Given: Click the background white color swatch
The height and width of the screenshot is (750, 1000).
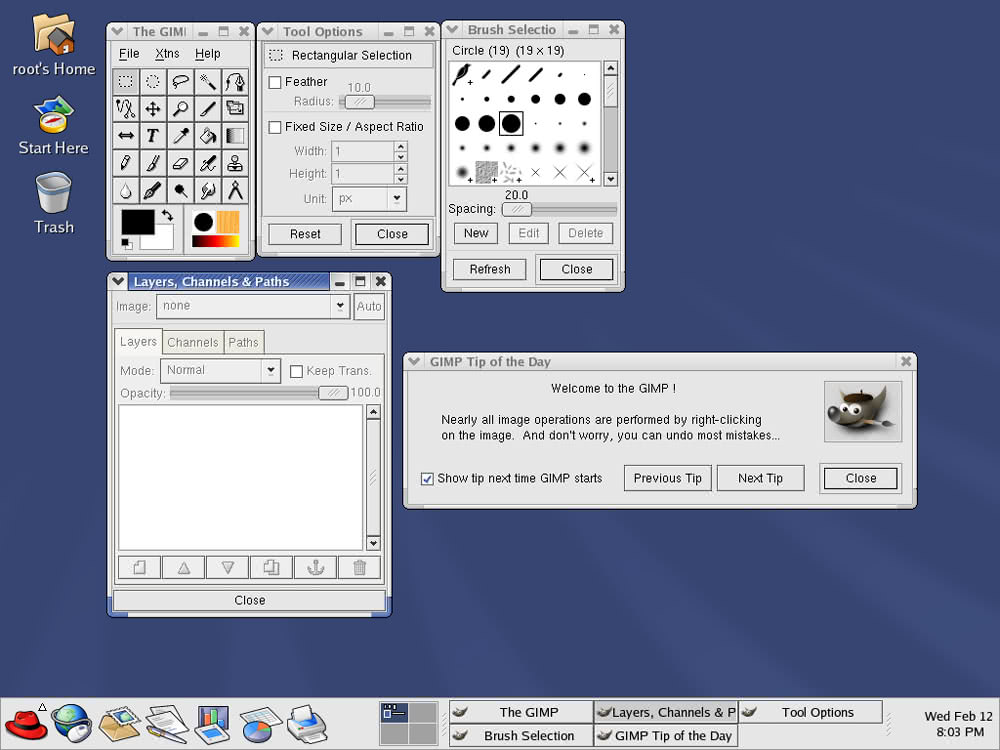Looking at the screenshot, I should 163,241.
